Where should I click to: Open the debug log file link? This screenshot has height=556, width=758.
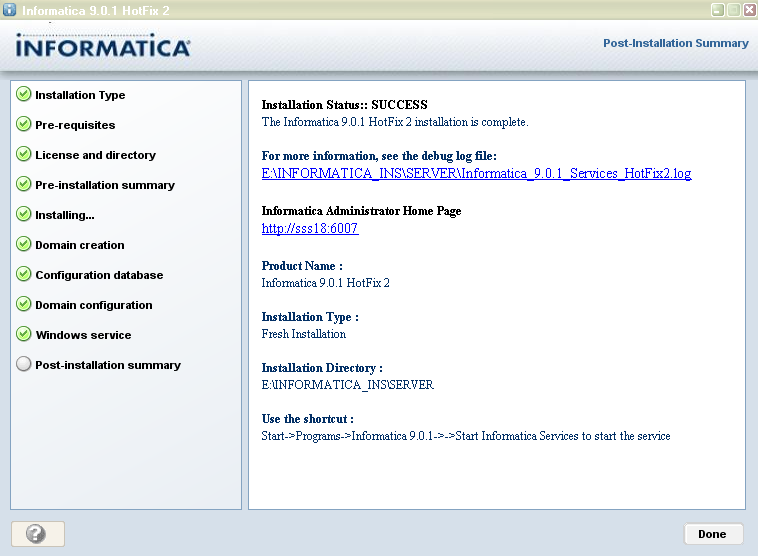476,173
